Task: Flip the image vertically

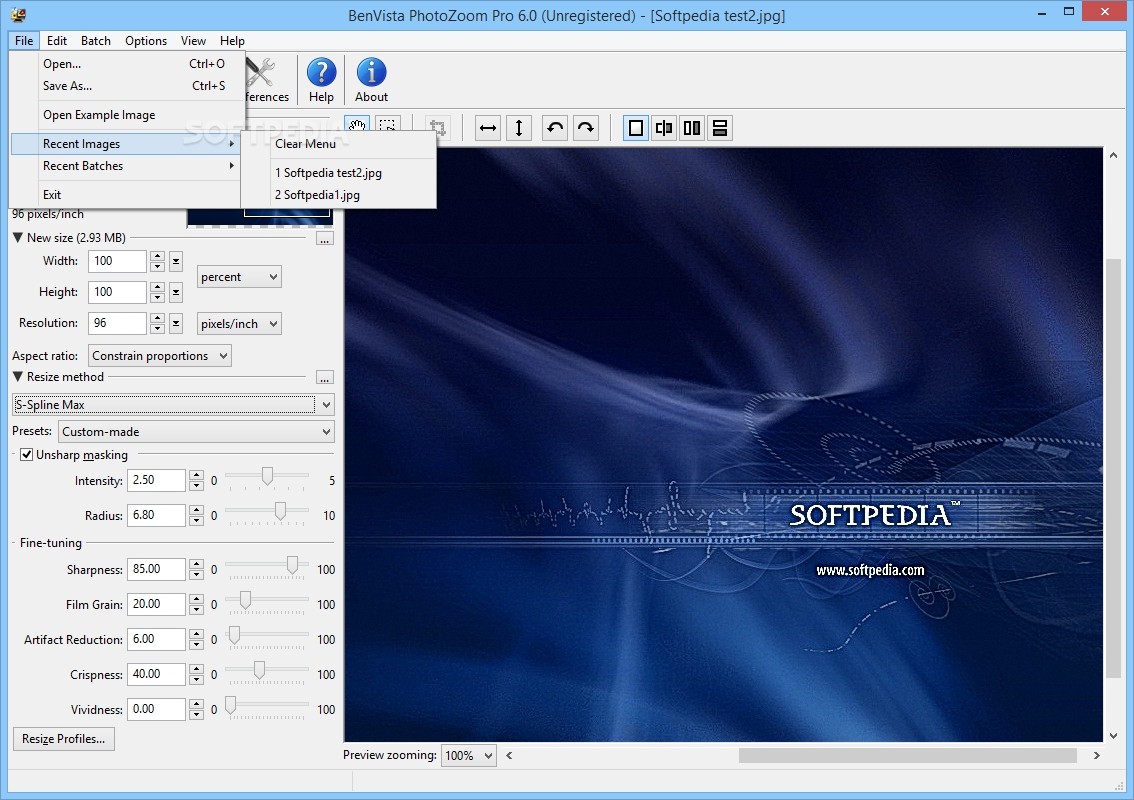Action: point(519,129)
